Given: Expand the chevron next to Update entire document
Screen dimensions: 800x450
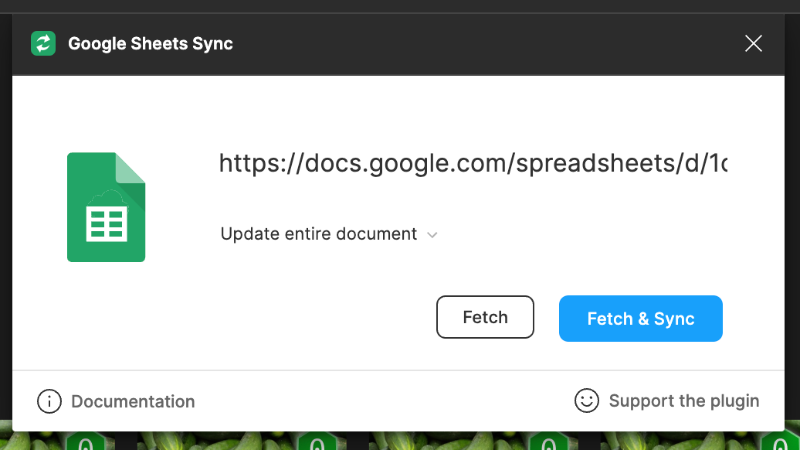Looking at the screenshot, I should pyautogui.click(x=432, y=235).
